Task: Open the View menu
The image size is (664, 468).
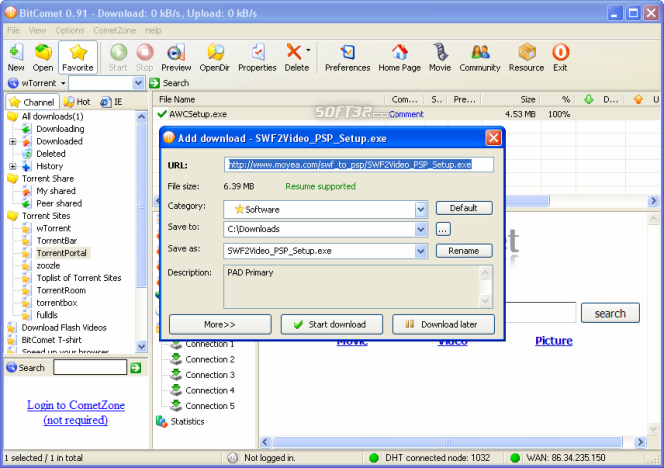Action: [37, 30]
